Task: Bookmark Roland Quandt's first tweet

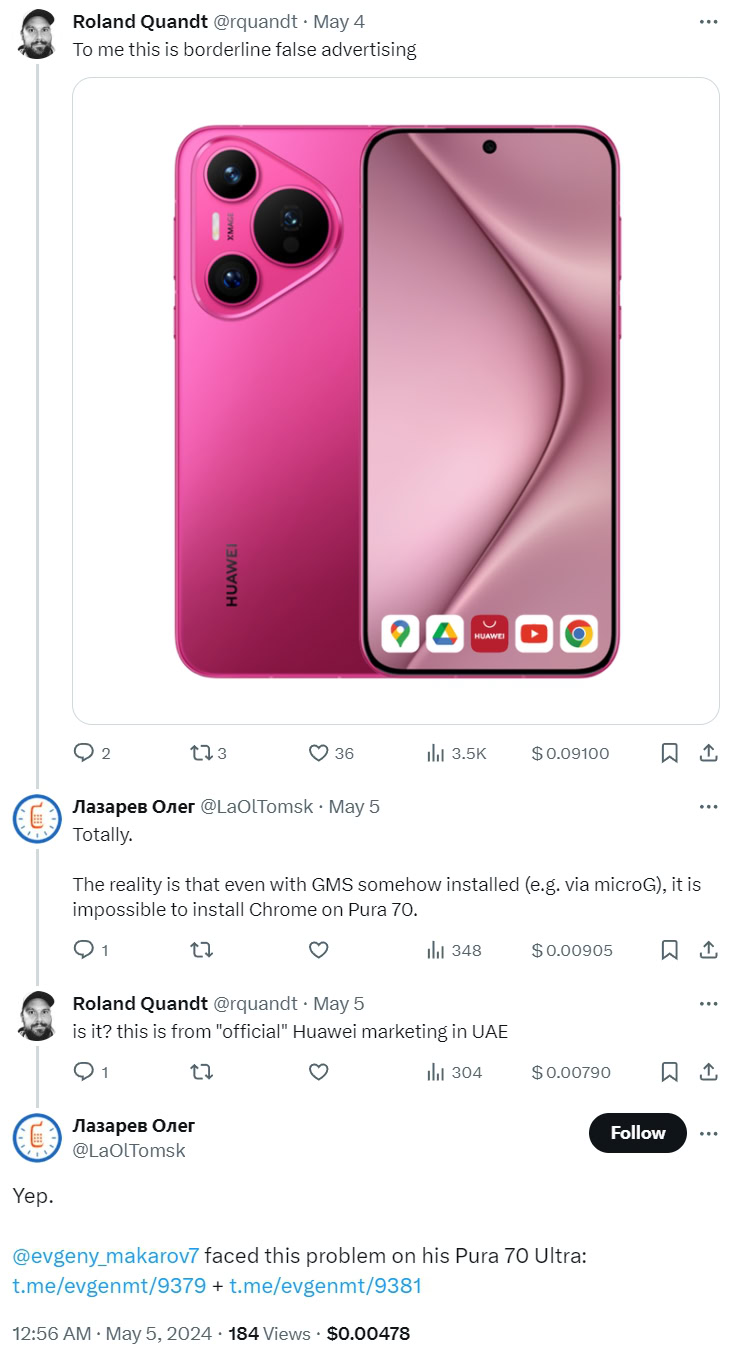Action: tap(670, 753)
